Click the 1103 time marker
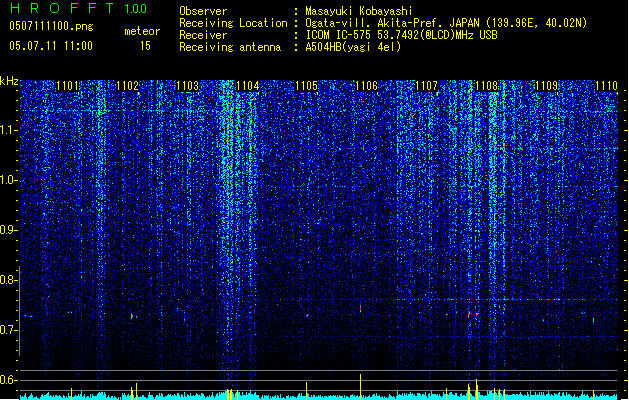The image size is (629, 400). click(x=187, y=86)
